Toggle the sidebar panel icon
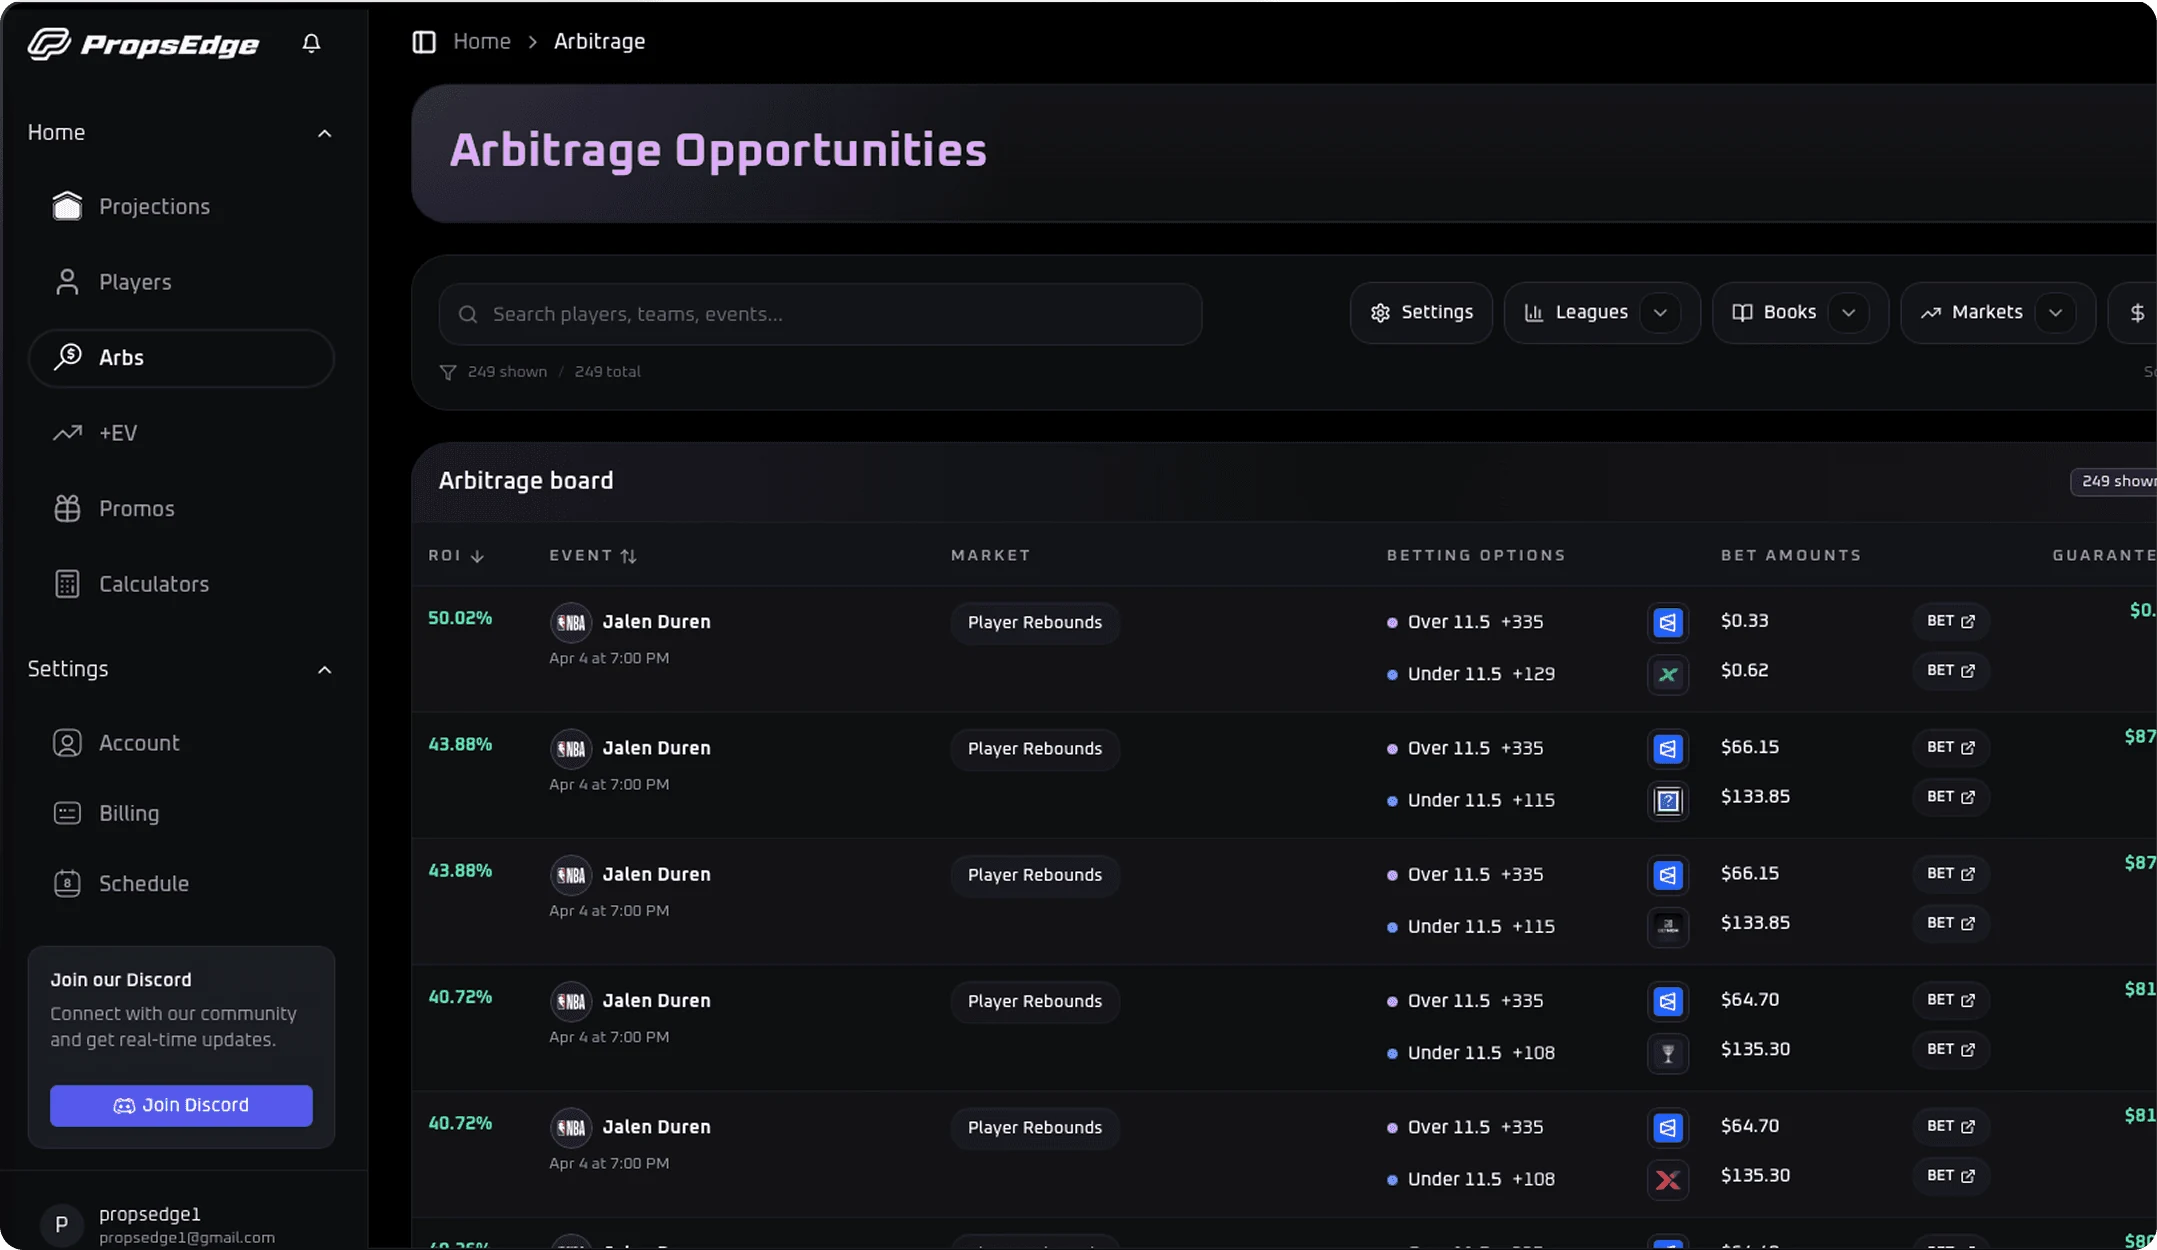Viewport: 2157px width, 1250px height. pyautogui.click(x=424, y=42)
